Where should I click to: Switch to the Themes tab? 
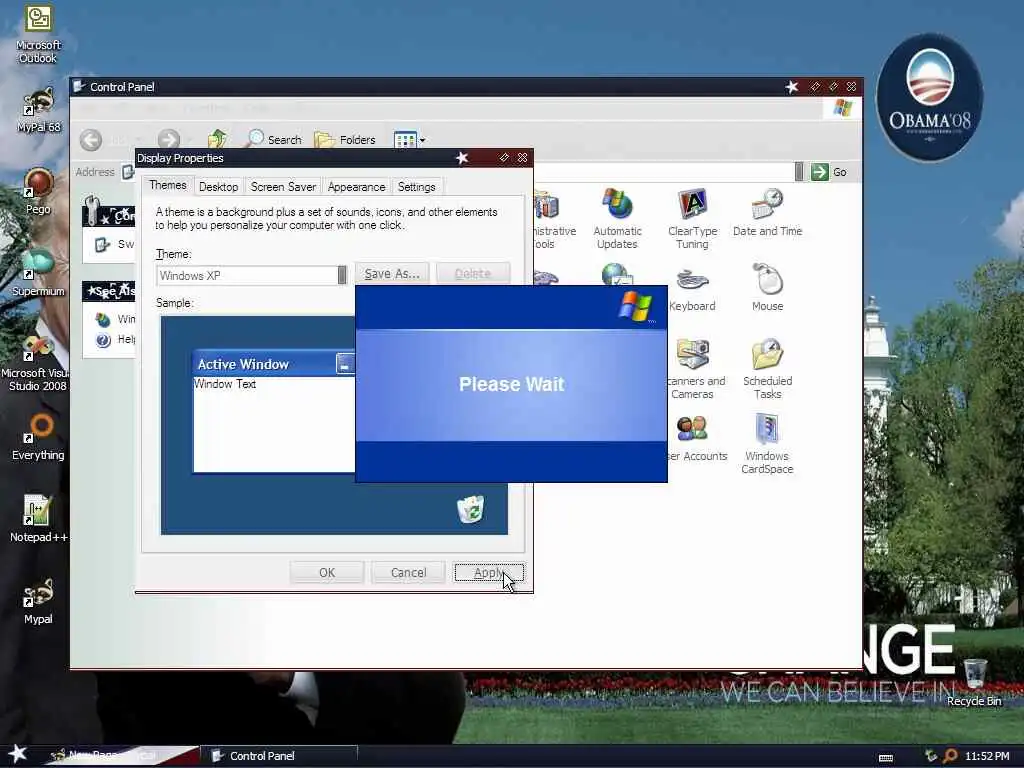[168, 185]
